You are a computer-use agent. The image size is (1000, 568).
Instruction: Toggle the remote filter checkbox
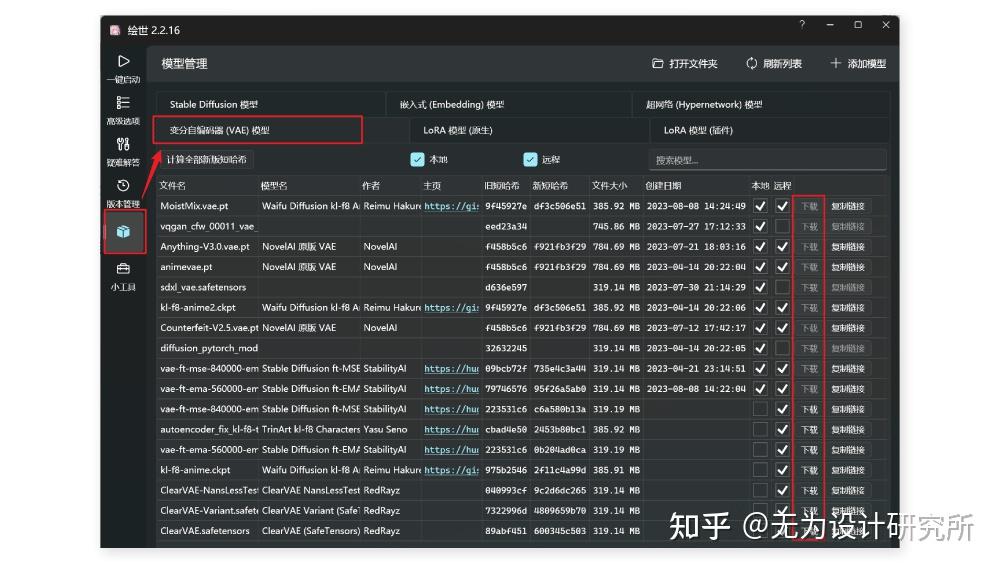530,159
